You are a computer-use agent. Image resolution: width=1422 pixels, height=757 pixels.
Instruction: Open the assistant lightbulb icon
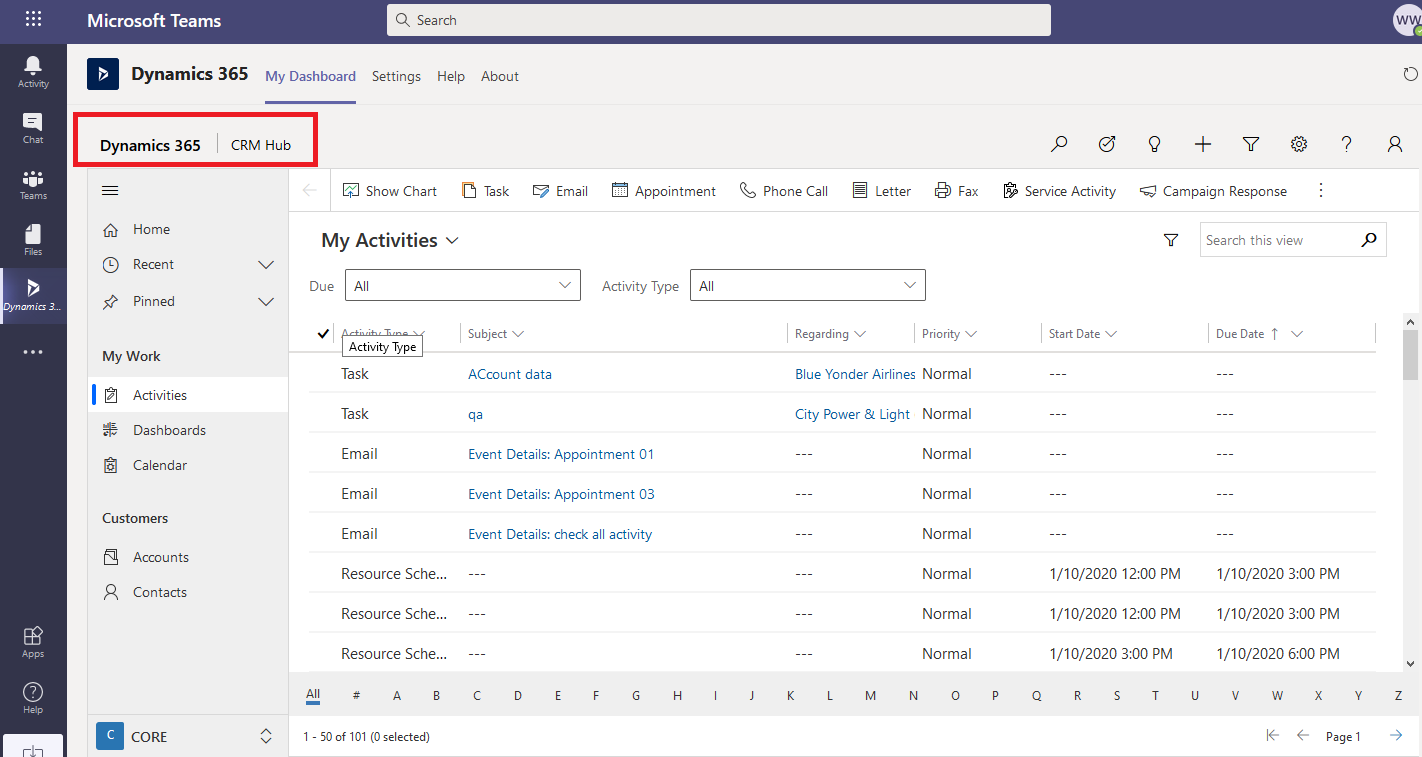point(1155,144)
